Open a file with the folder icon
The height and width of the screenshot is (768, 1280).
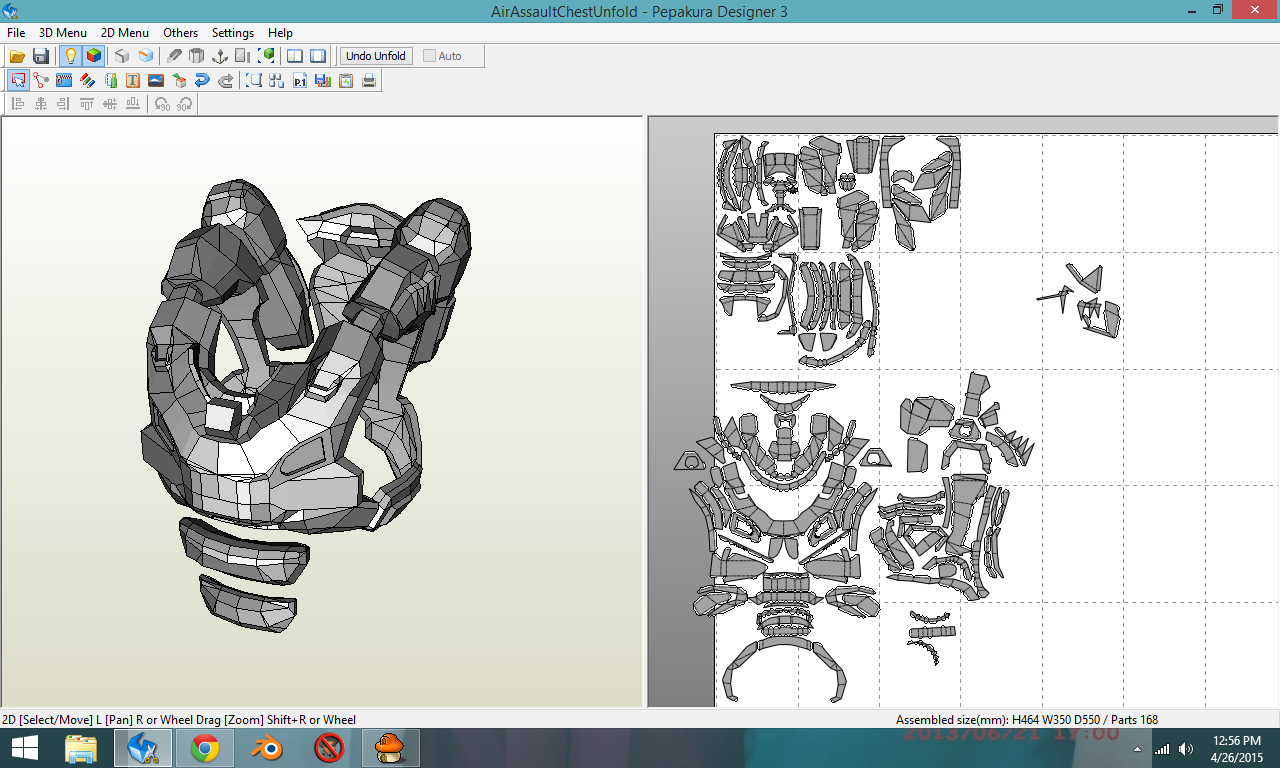[x=18, y=56]
